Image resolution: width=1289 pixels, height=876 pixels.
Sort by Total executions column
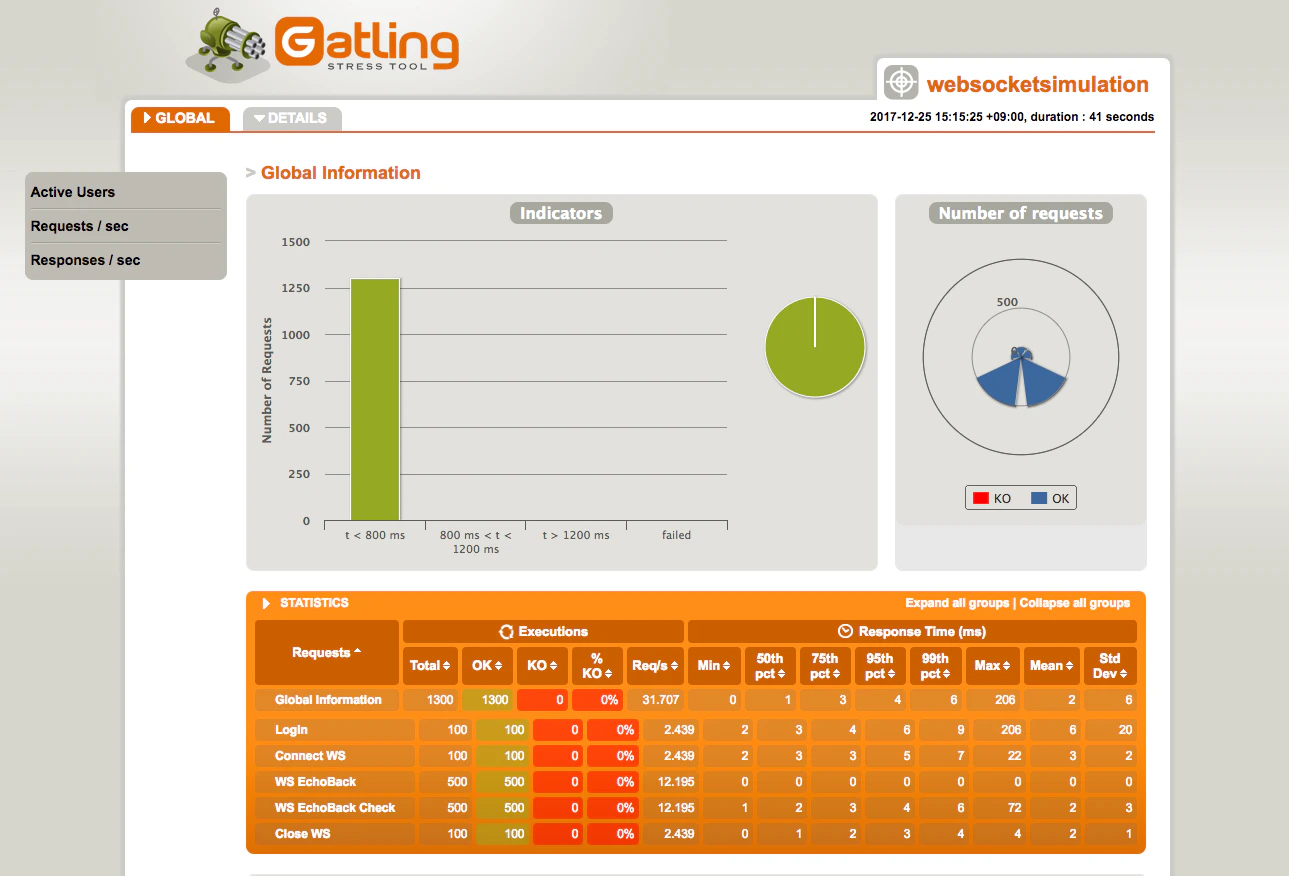coord(430,666)
